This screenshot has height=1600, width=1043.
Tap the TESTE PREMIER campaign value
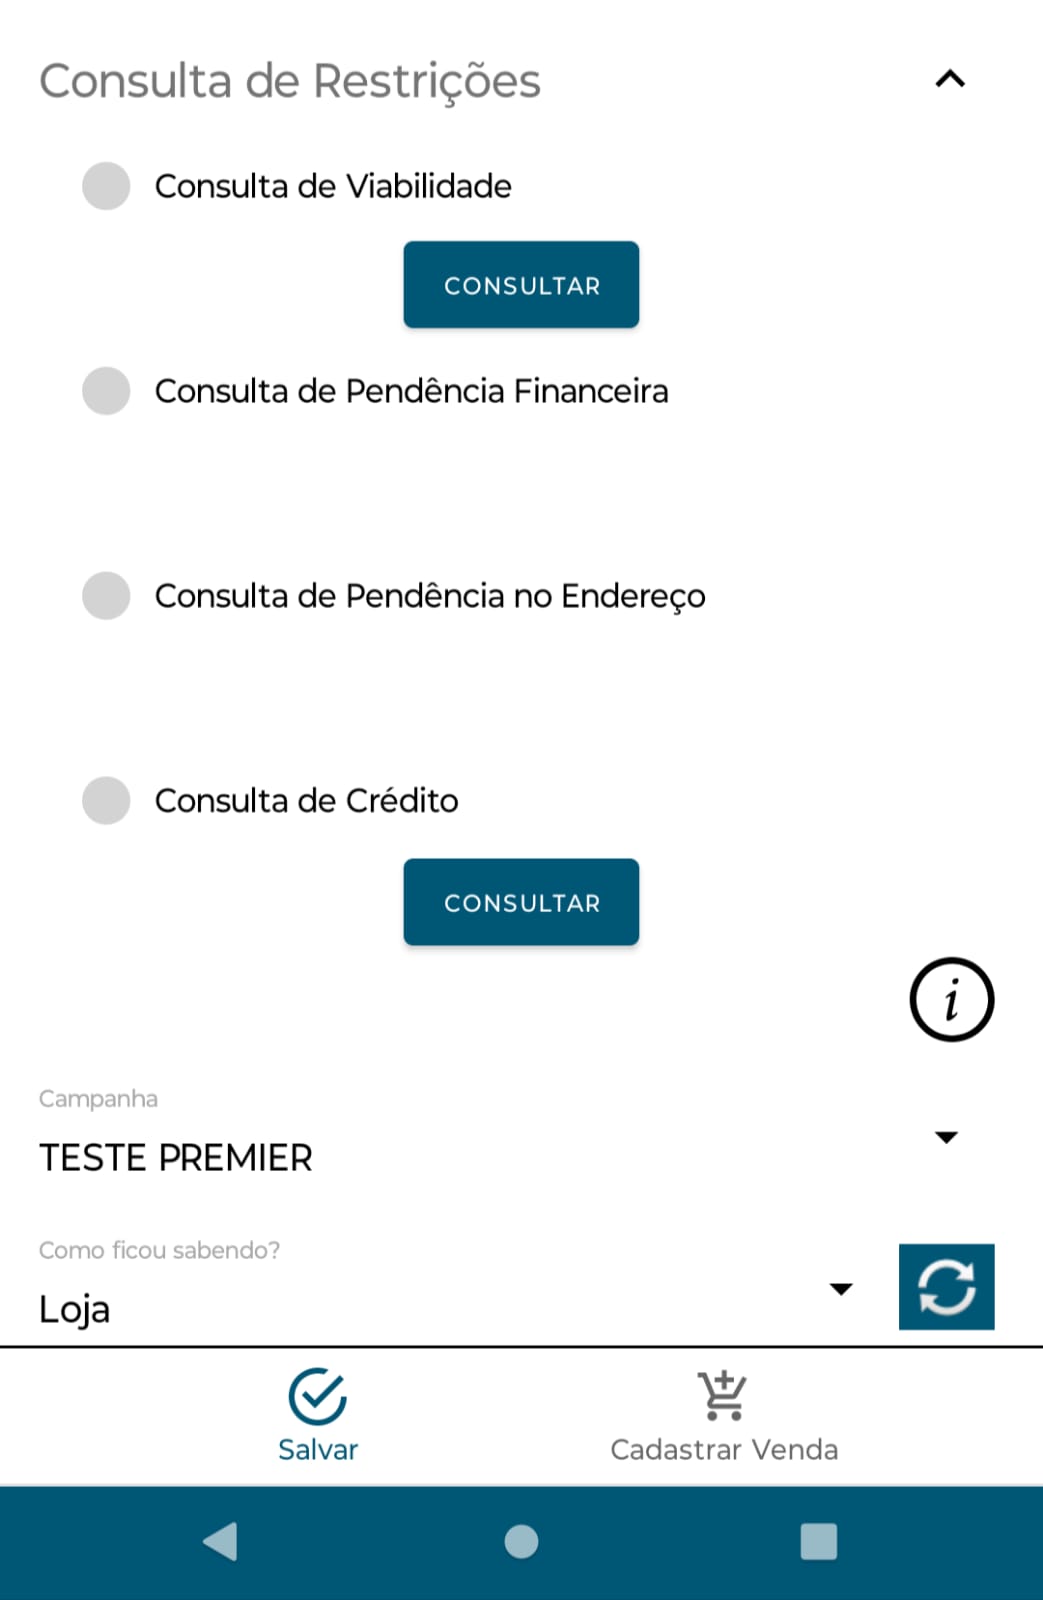click(176, 1158)
